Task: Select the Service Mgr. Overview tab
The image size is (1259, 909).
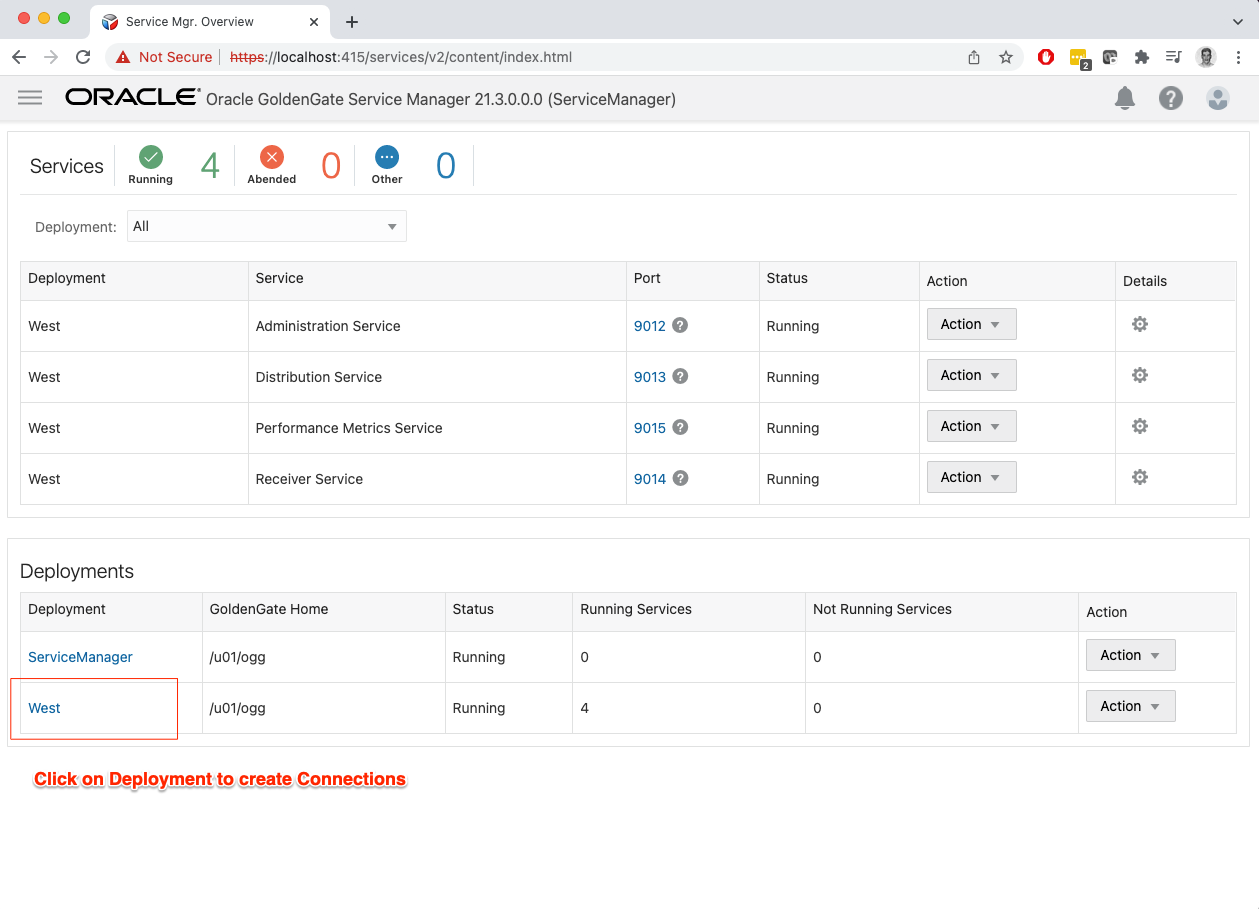Action: pyautogui.click(x=200, y=21)
